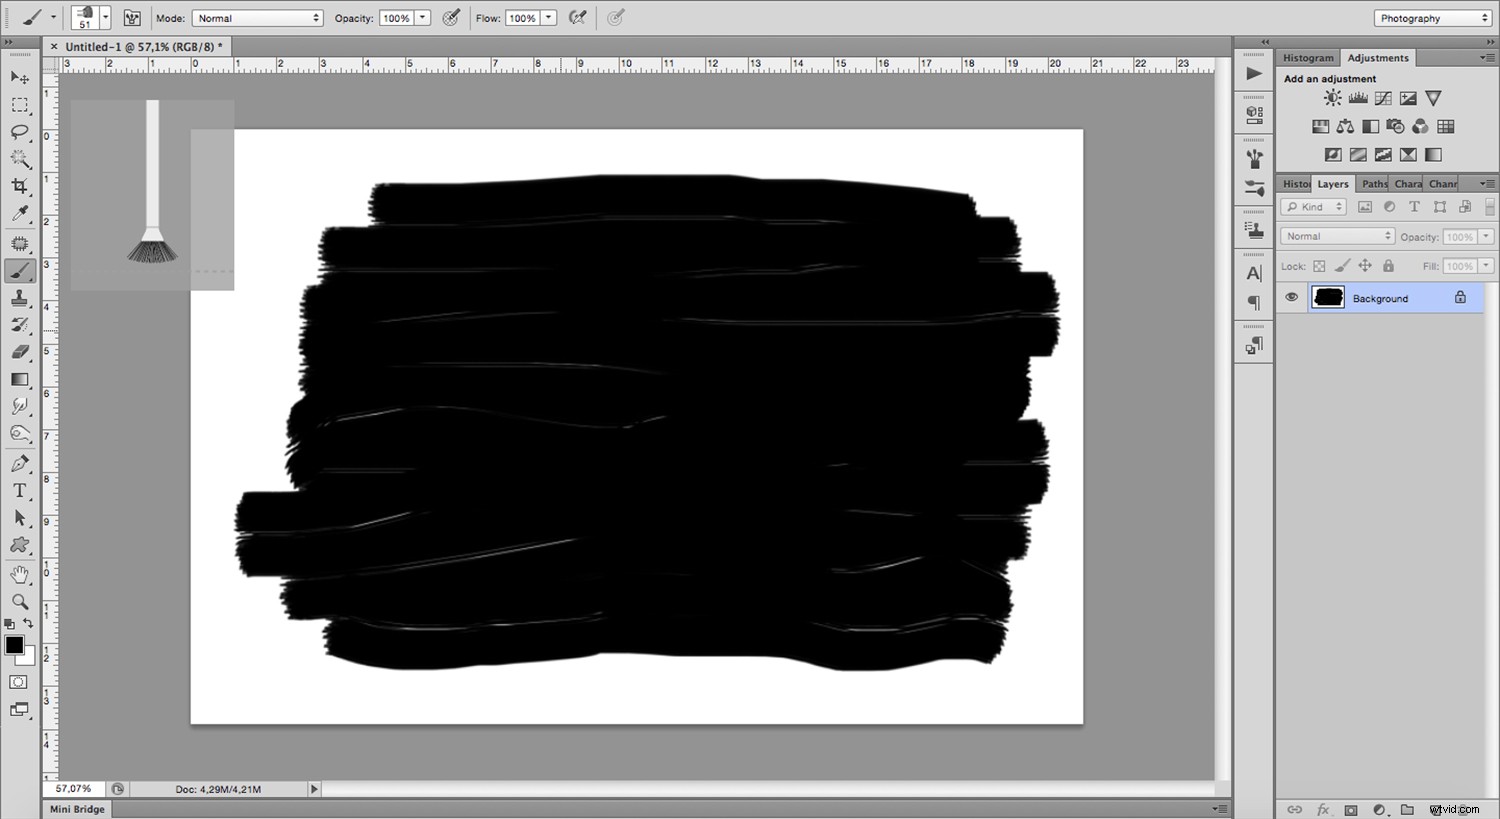
Task: Open the Photography workspace dropdown
Action: click(1432, 18)
